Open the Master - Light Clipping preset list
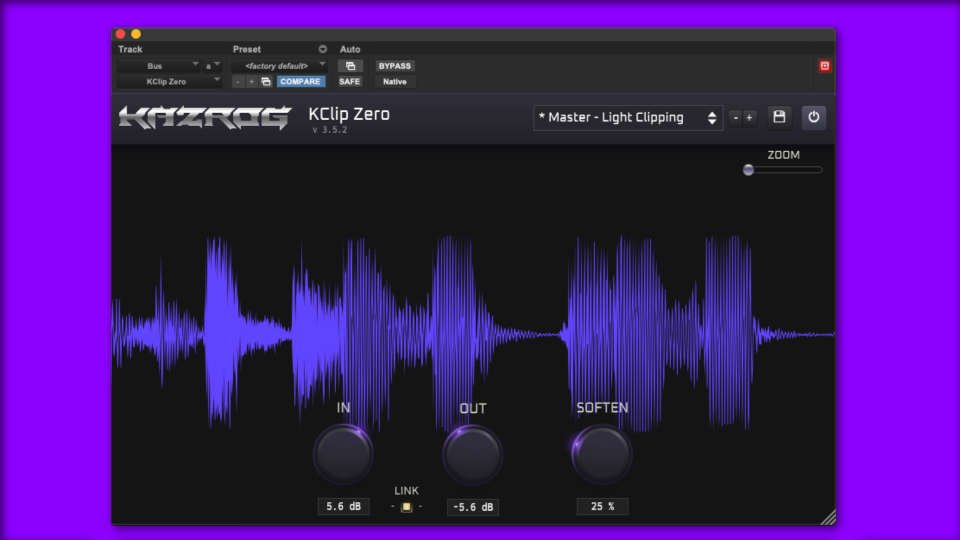960x540 pixels. [x=628, y=118]
